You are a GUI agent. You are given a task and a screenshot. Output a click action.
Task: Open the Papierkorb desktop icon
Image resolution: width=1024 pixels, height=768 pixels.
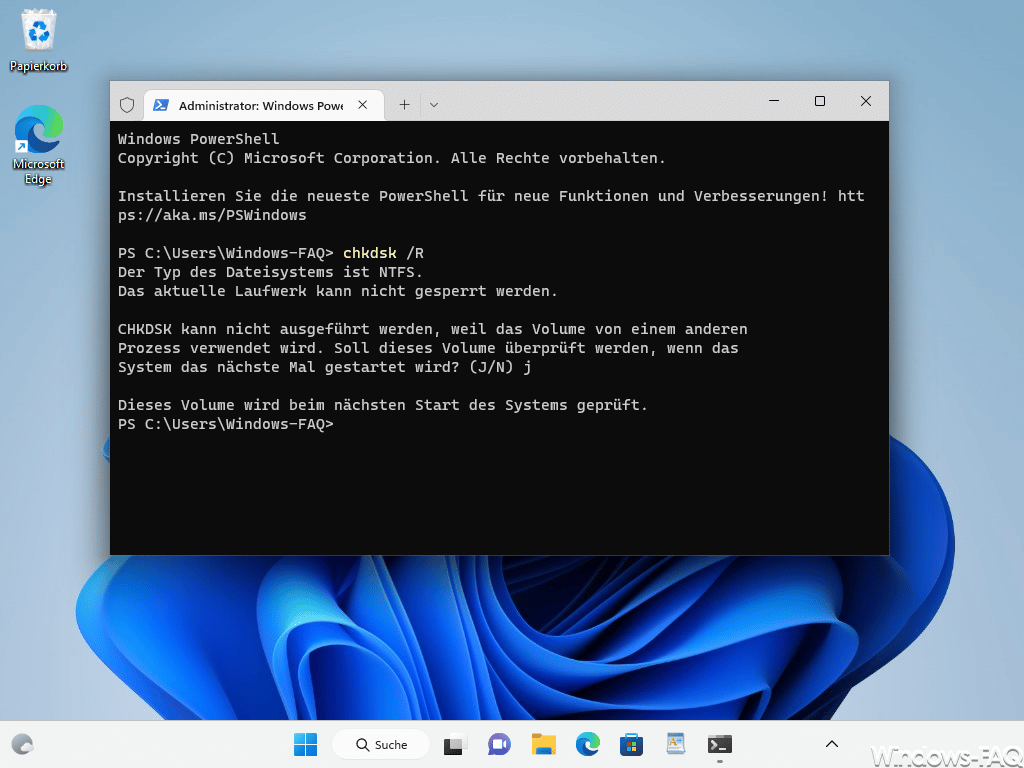pos(39,39)
